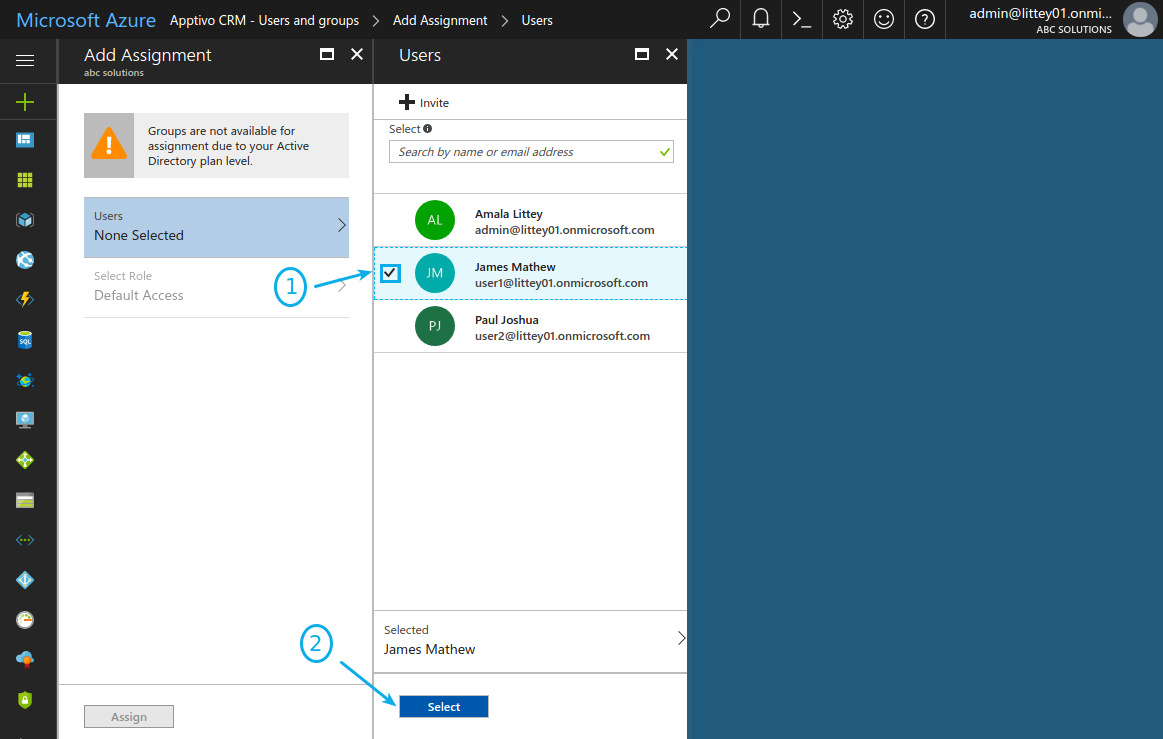Click the Assign button

[x=129, y=717]
